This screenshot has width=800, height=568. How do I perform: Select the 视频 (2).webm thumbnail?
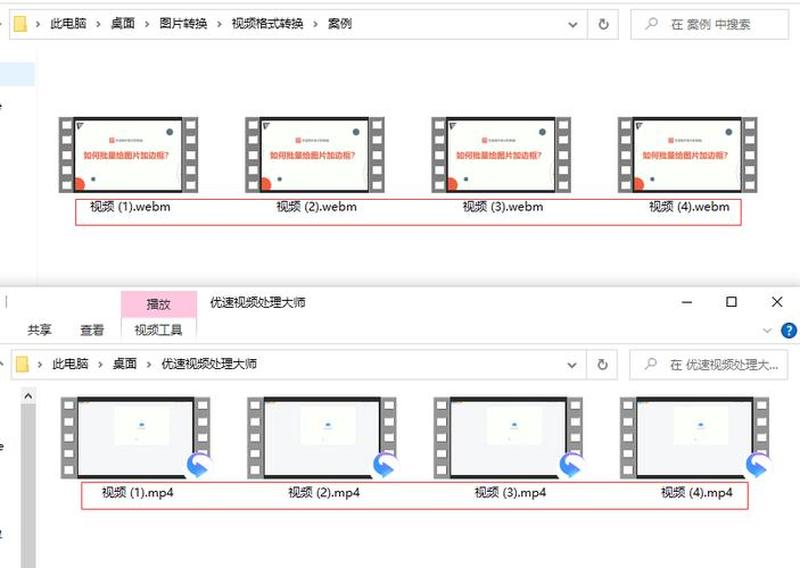click(315, 155)
